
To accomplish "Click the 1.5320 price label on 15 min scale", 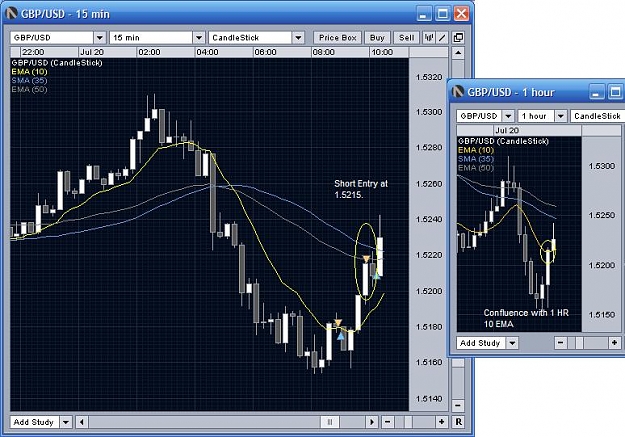I will pyautogui.click(x=429, y=77).
